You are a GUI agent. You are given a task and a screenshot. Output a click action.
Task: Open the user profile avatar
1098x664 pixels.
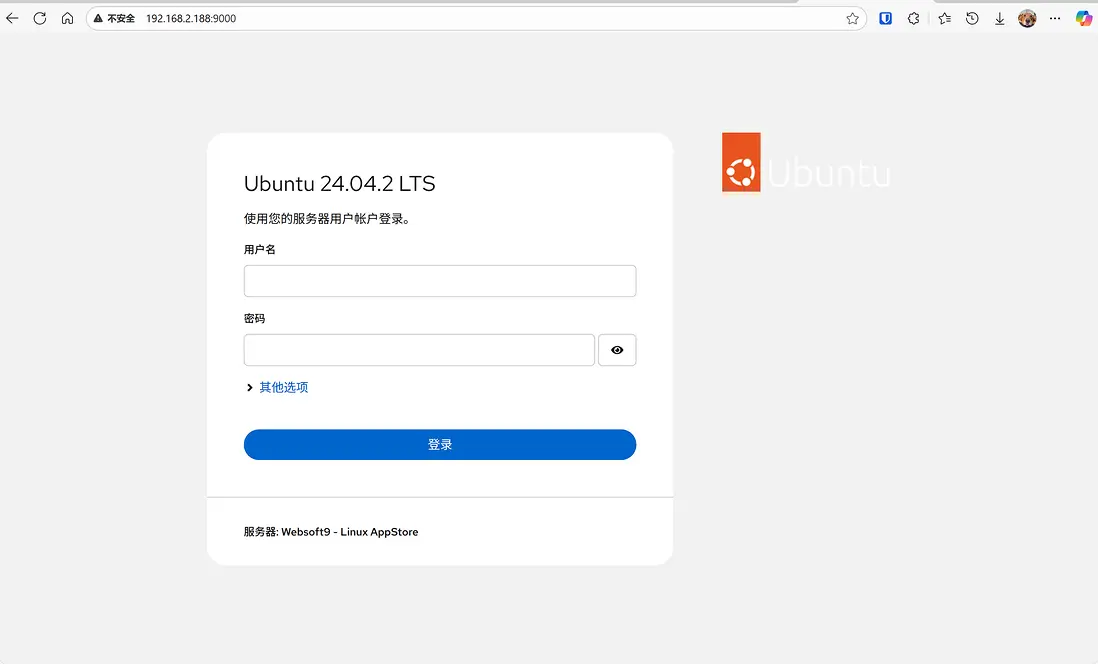(x=1027, y=18)
